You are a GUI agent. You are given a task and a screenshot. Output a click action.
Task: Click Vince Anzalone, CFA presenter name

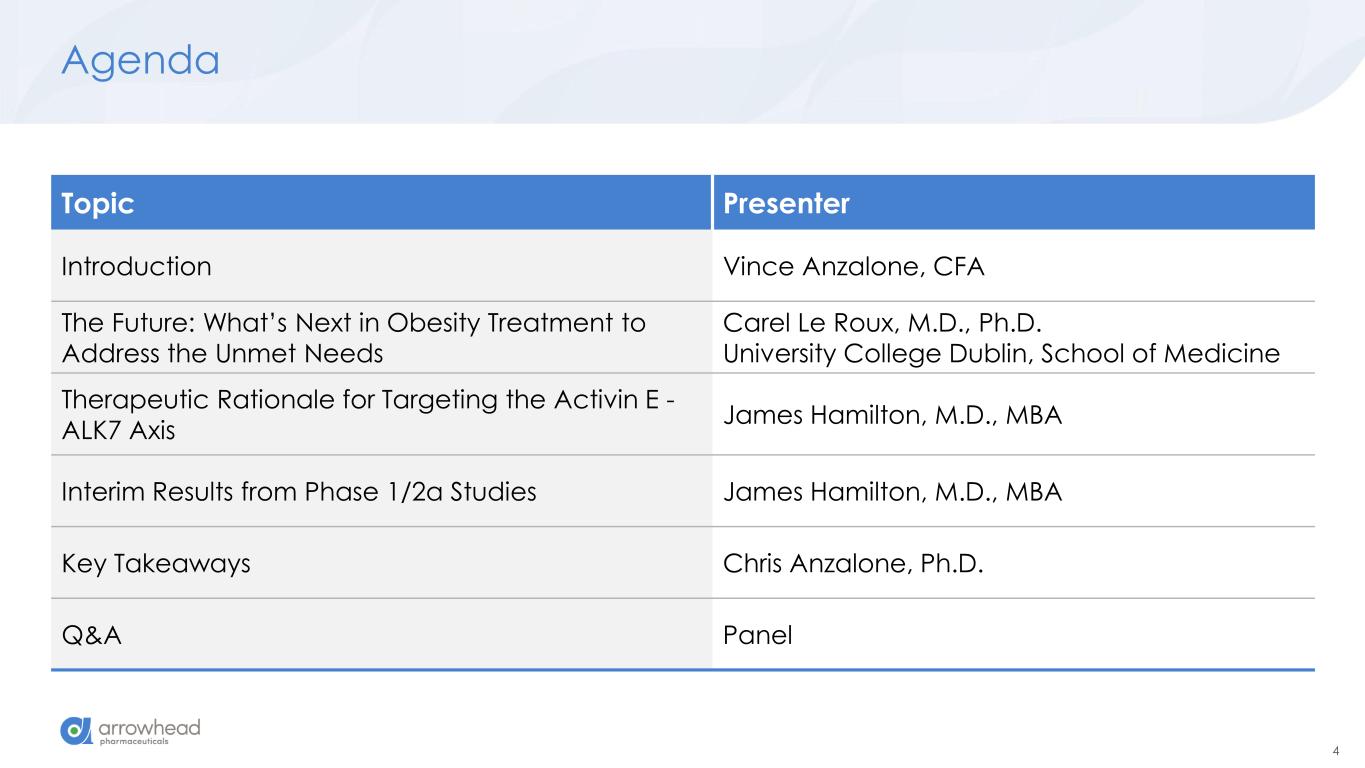pyautogui.click(x=853, y=267)
